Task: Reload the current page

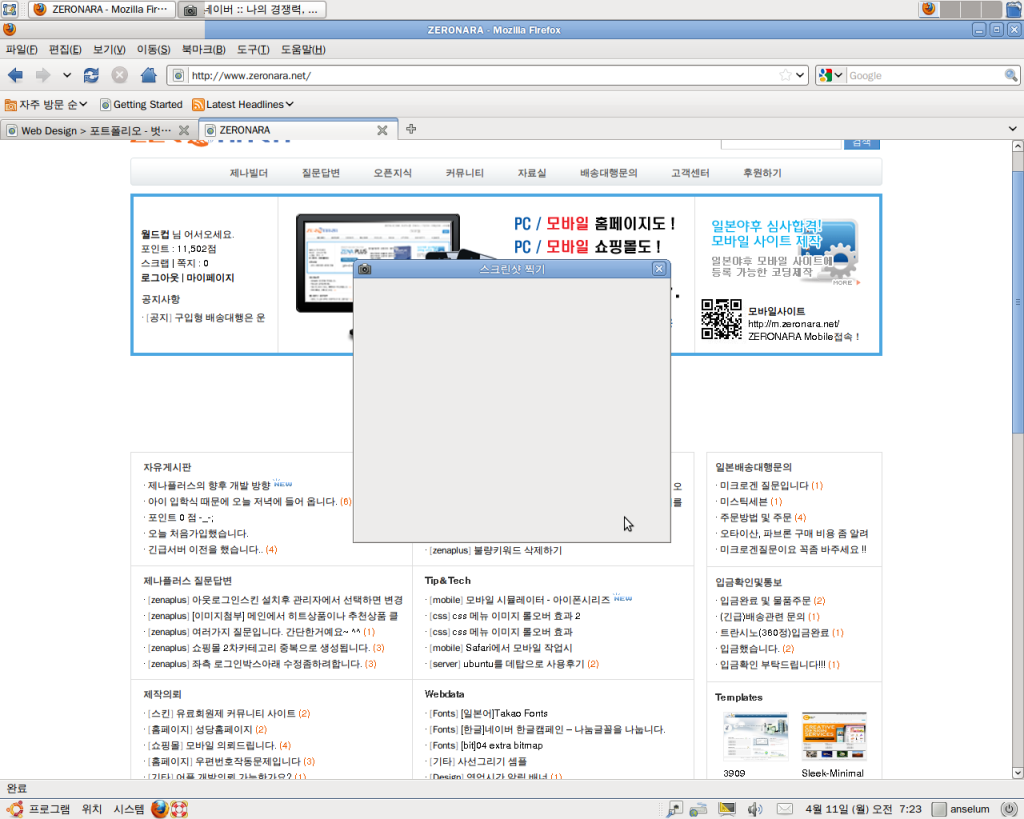Action: [x=91, y=75]
